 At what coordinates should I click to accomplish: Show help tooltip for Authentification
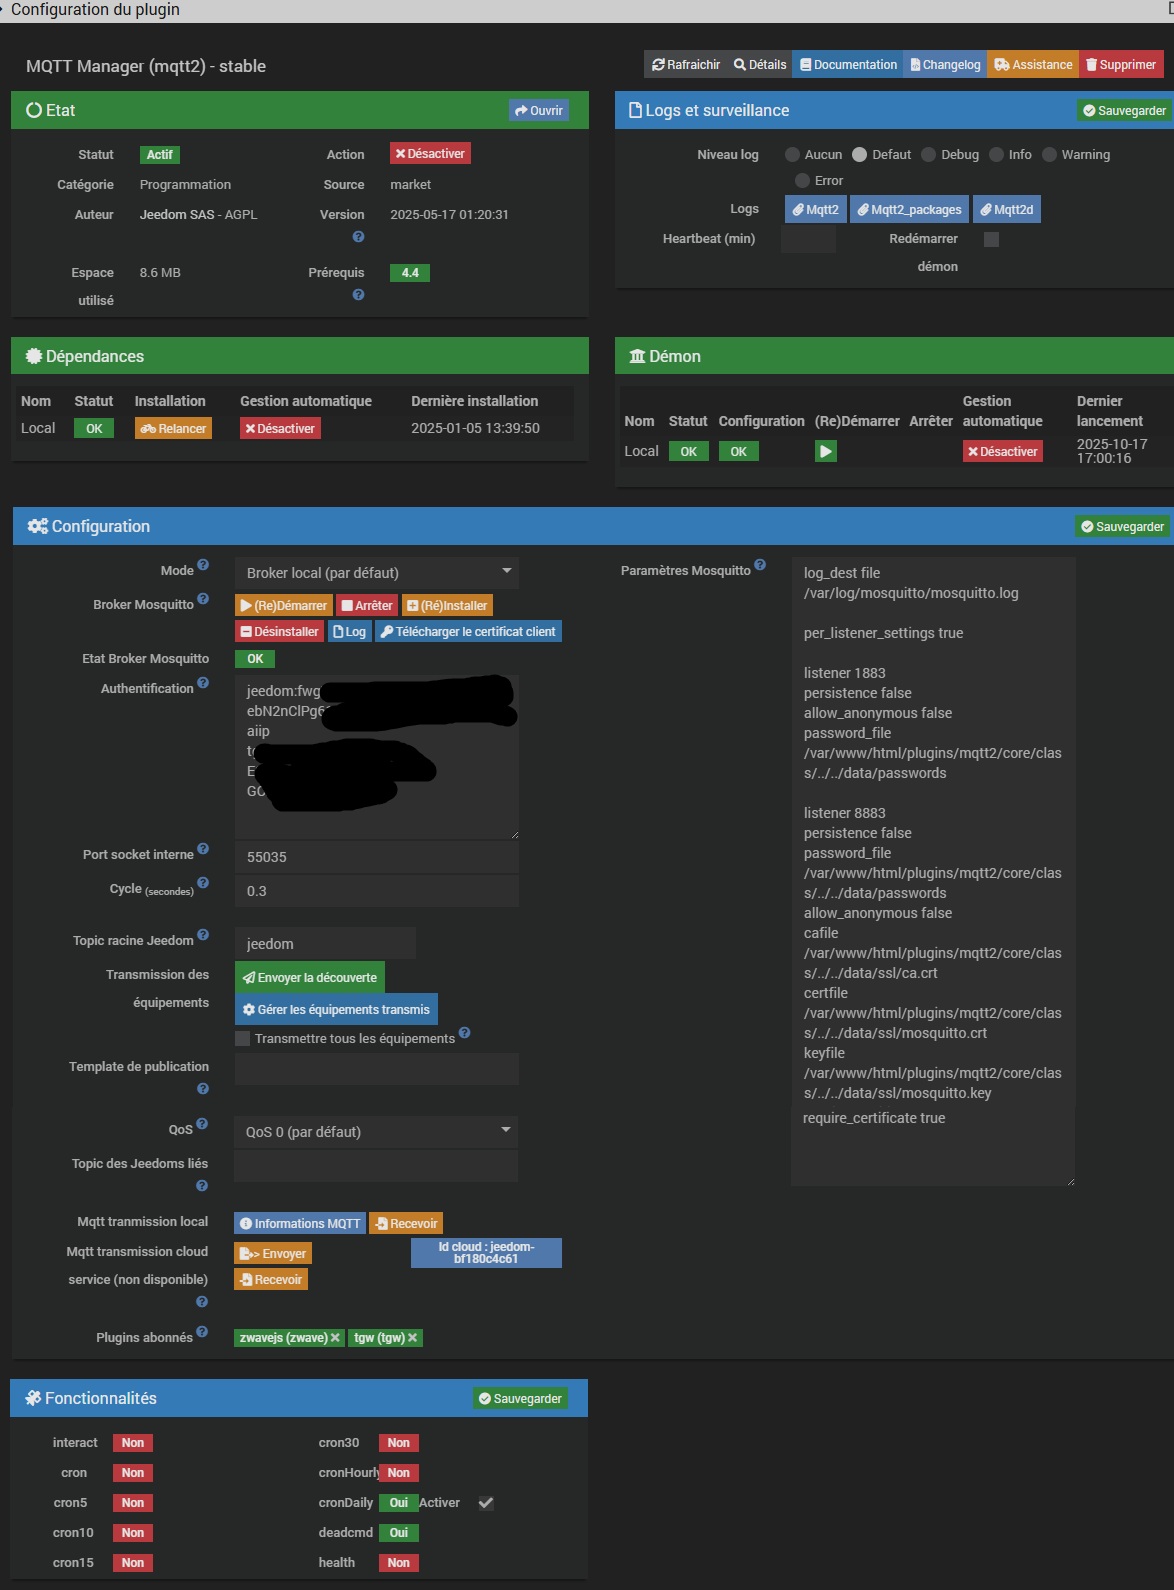203,683
